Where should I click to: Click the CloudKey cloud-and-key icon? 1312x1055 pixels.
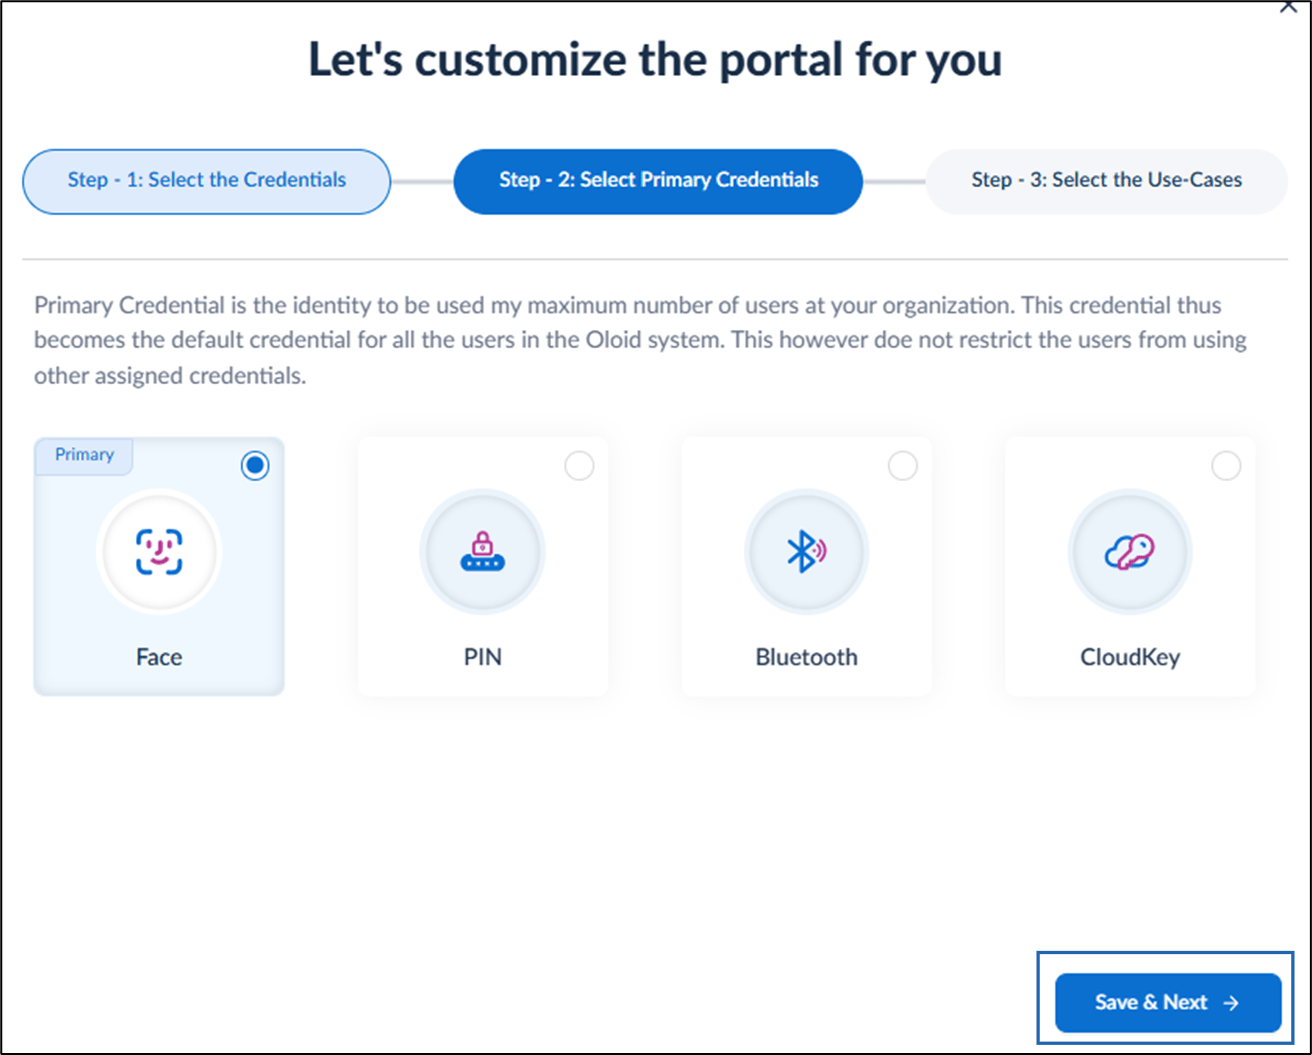coord(1129,551)
